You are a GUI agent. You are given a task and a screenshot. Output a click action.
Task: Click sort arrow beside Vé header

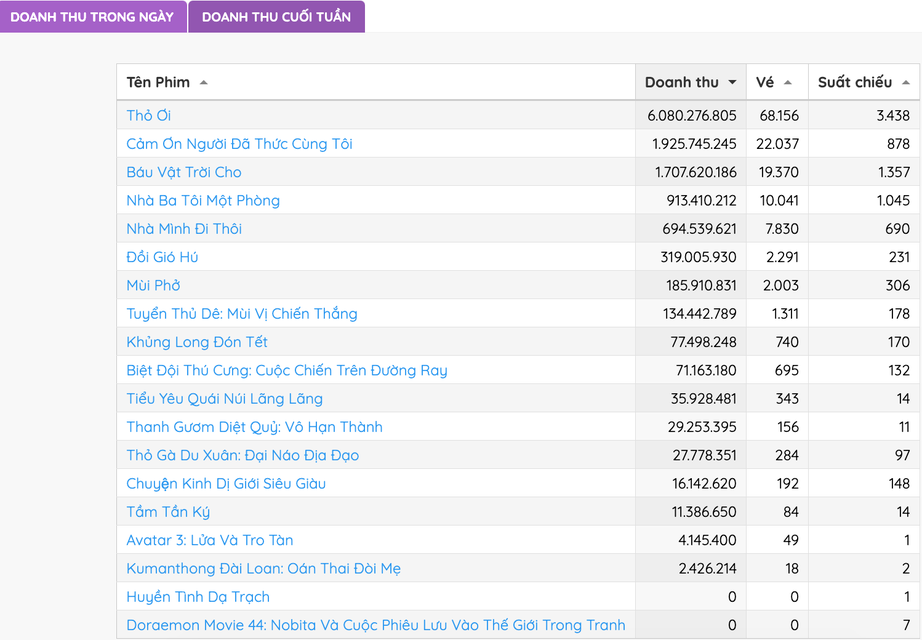(x=788, y=83)
